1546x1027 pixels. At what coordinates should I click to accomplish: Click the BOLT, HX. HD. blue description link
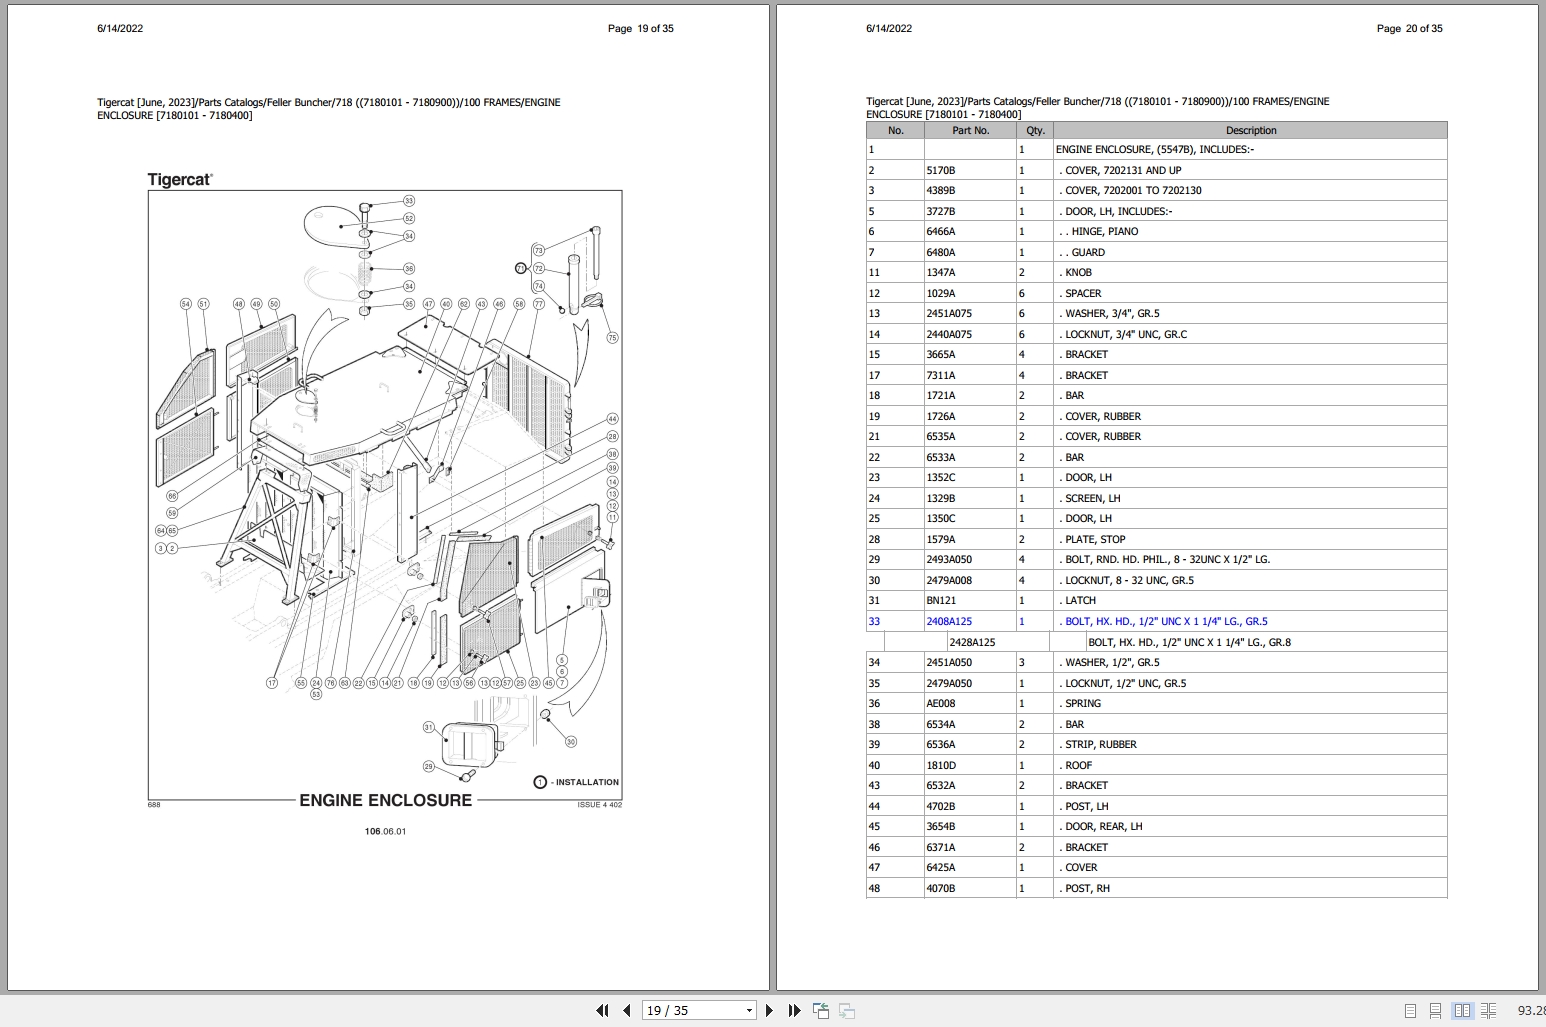(x=1164, y=621)
